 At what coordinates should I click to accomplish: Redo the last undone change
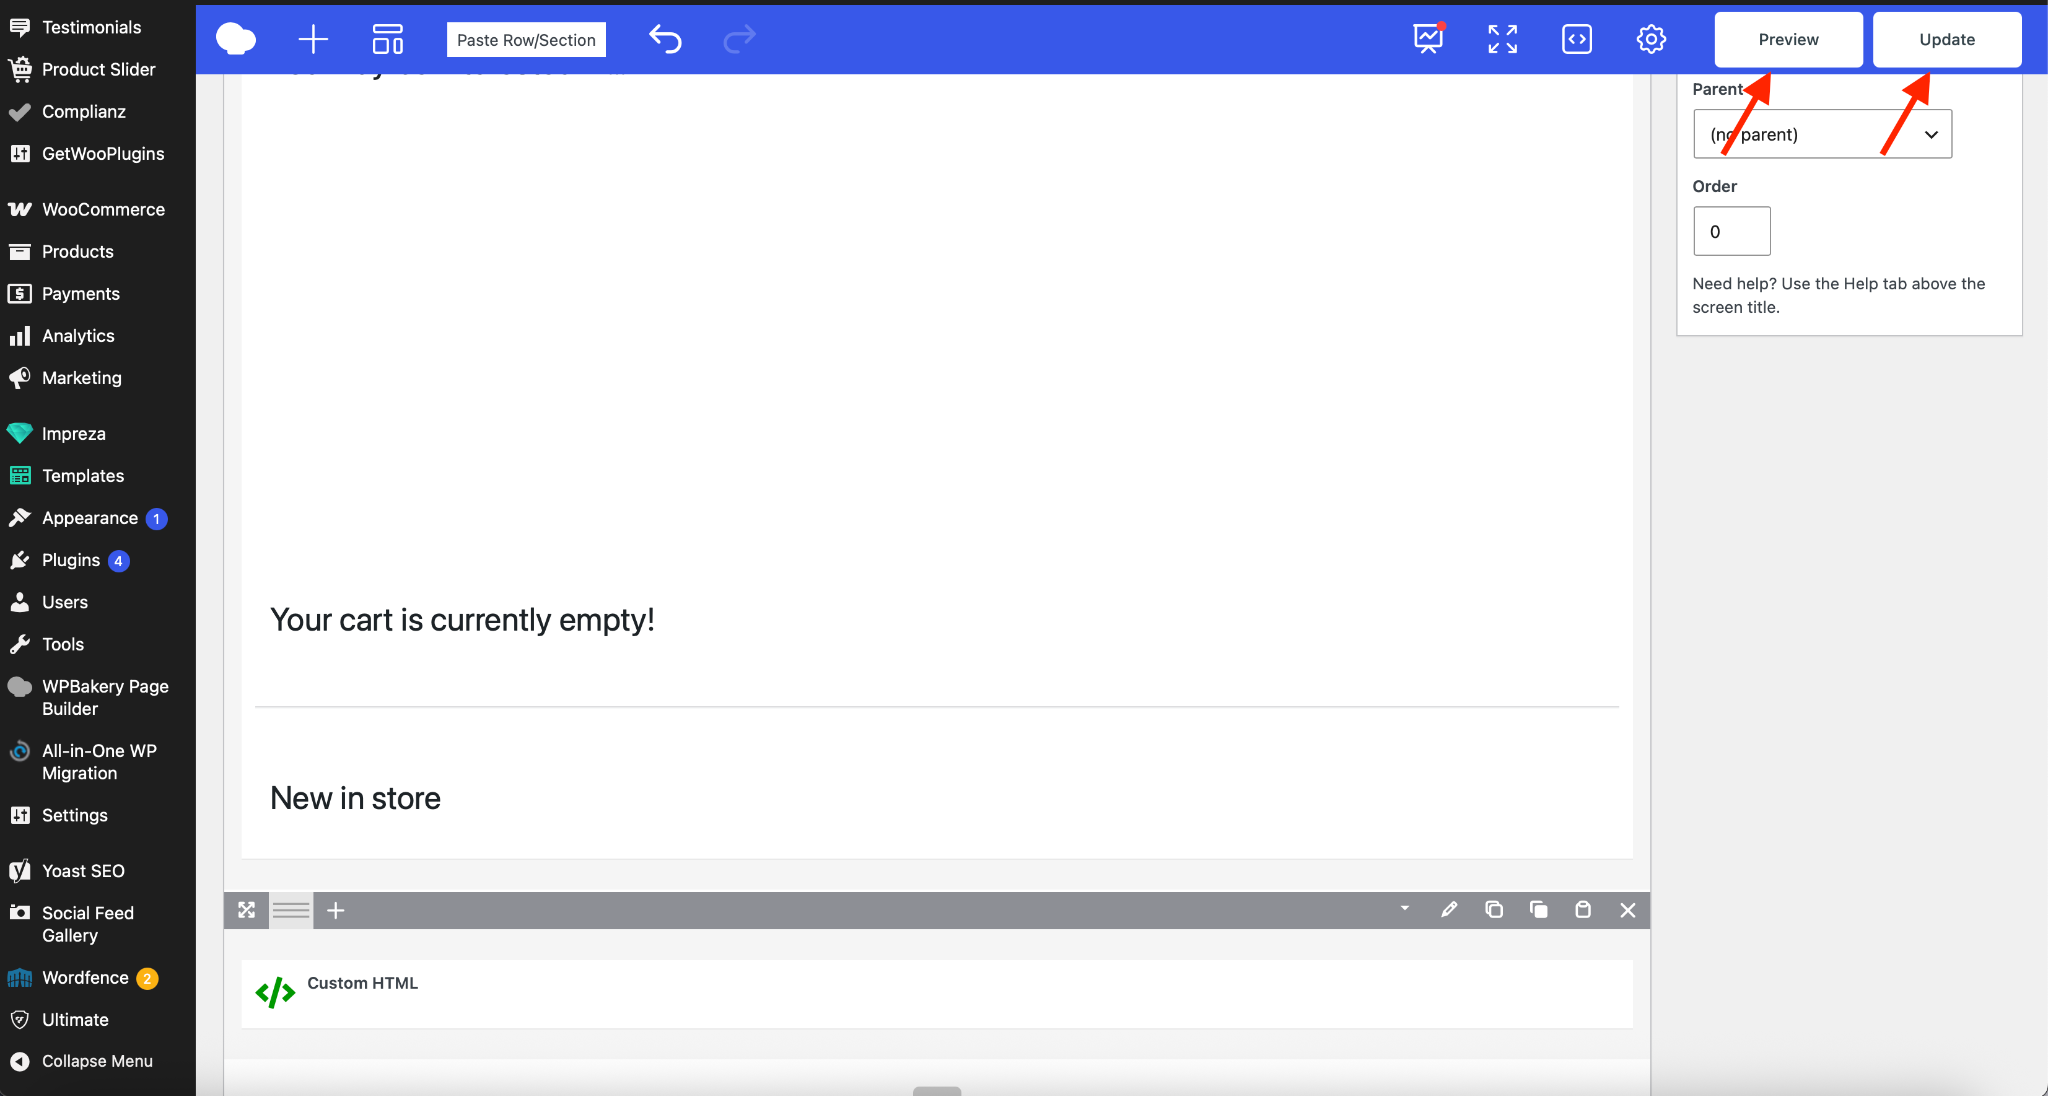coord(739,39)
